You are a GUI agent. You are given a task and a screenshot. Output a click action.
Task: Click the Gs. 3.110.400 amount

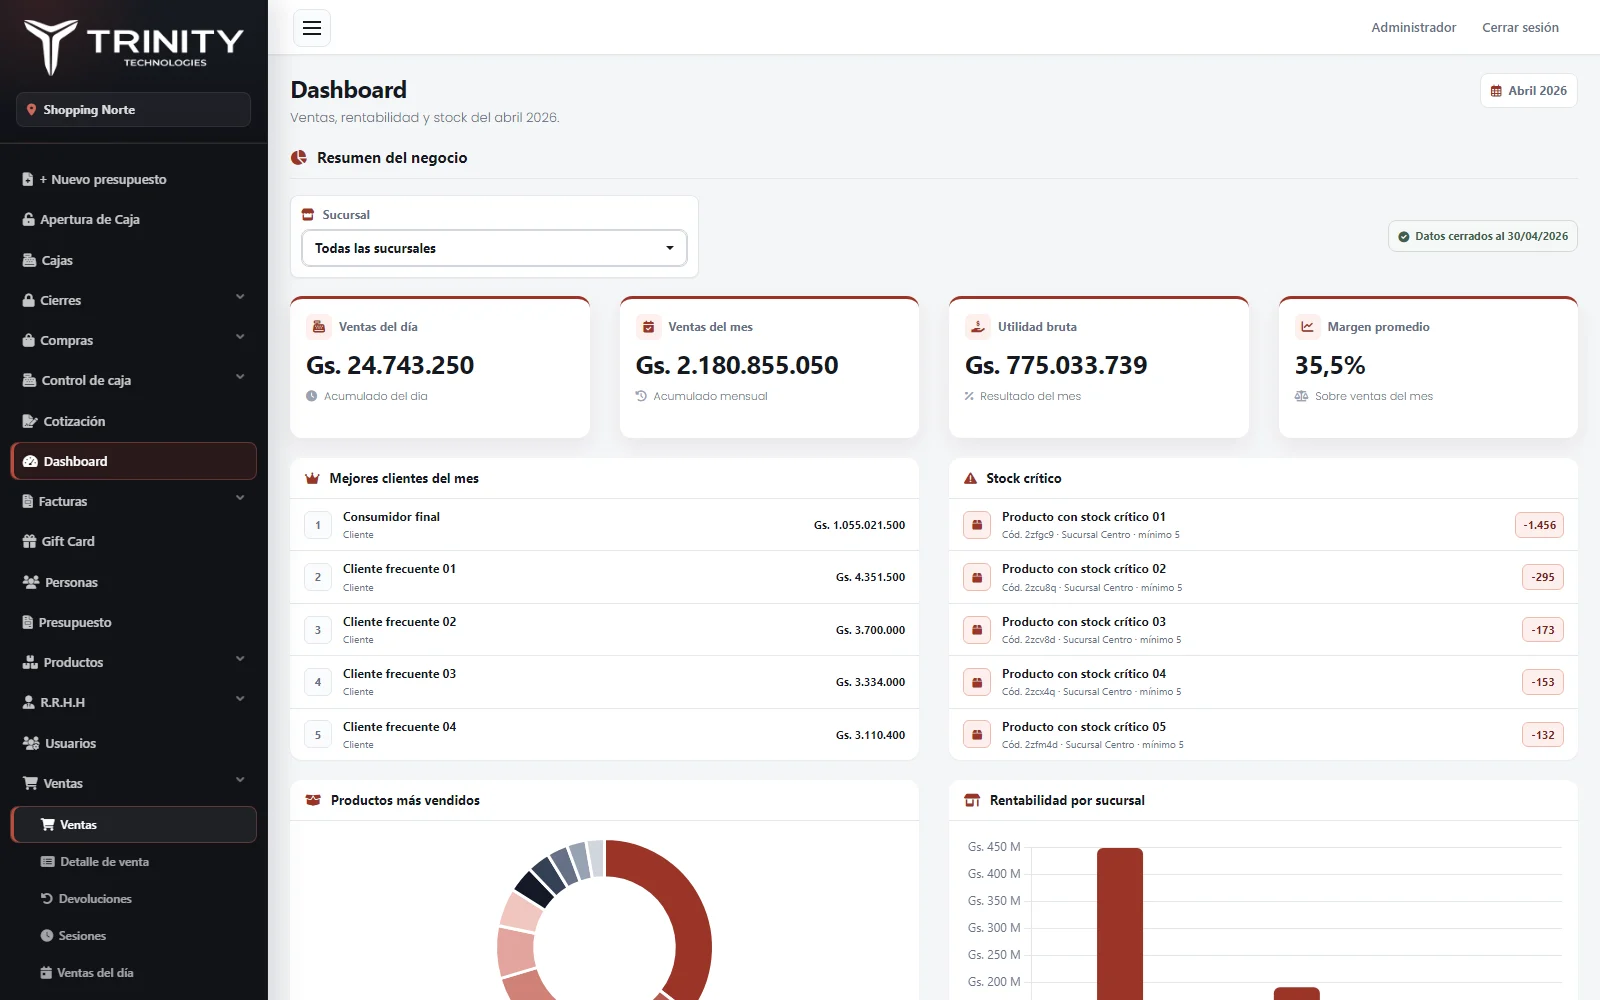point(870,735)
